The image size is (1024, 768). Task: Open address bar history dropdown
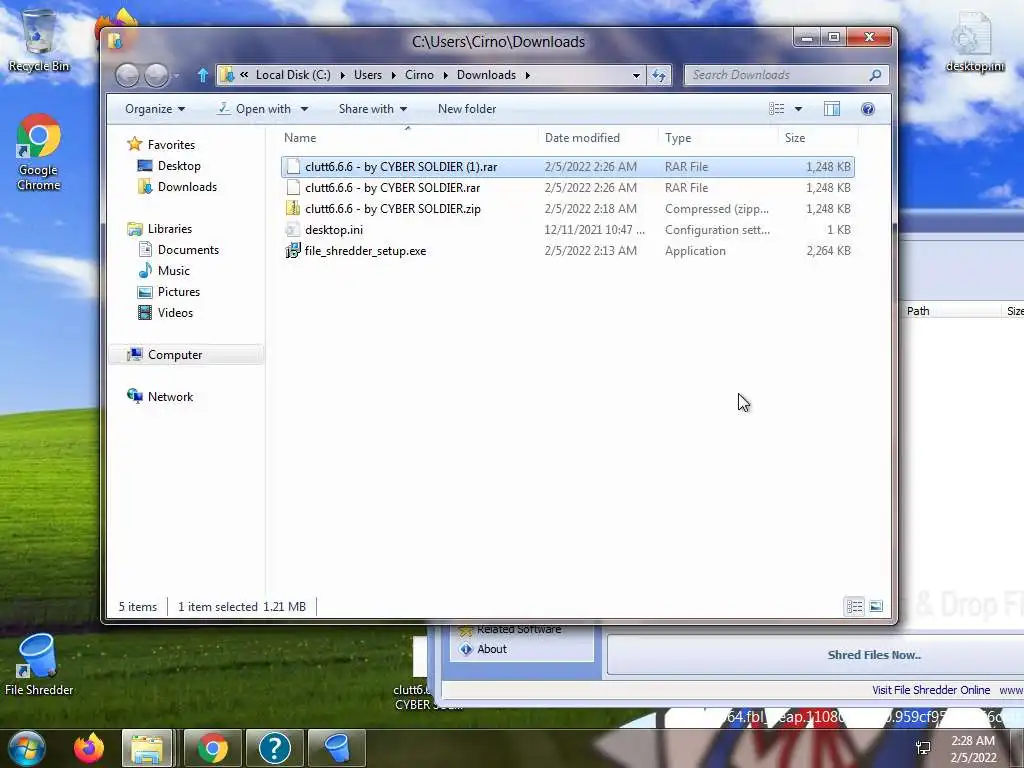click(636, 75)
